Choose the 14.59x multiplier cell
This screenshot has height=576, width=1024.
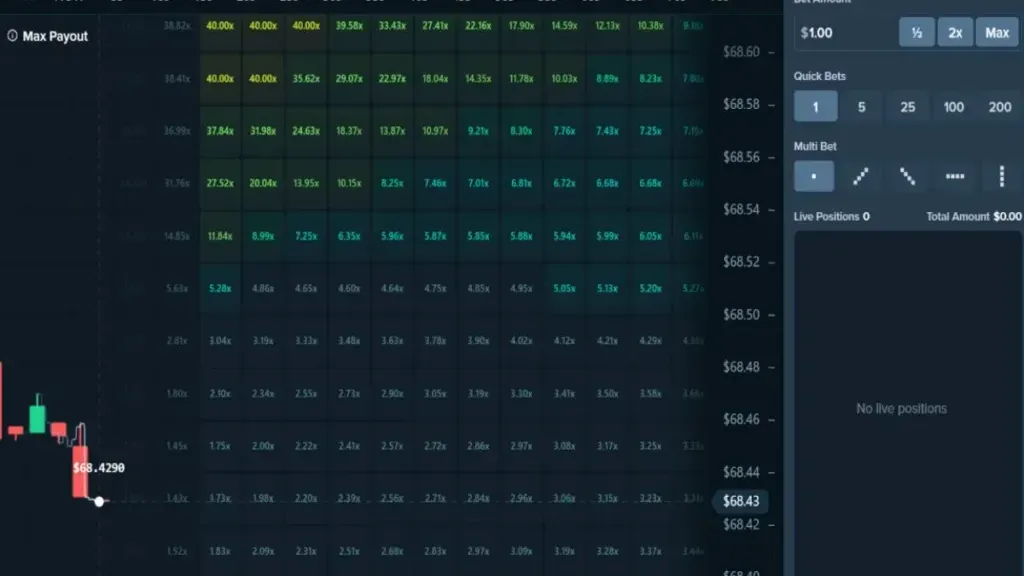coord(565,25)
